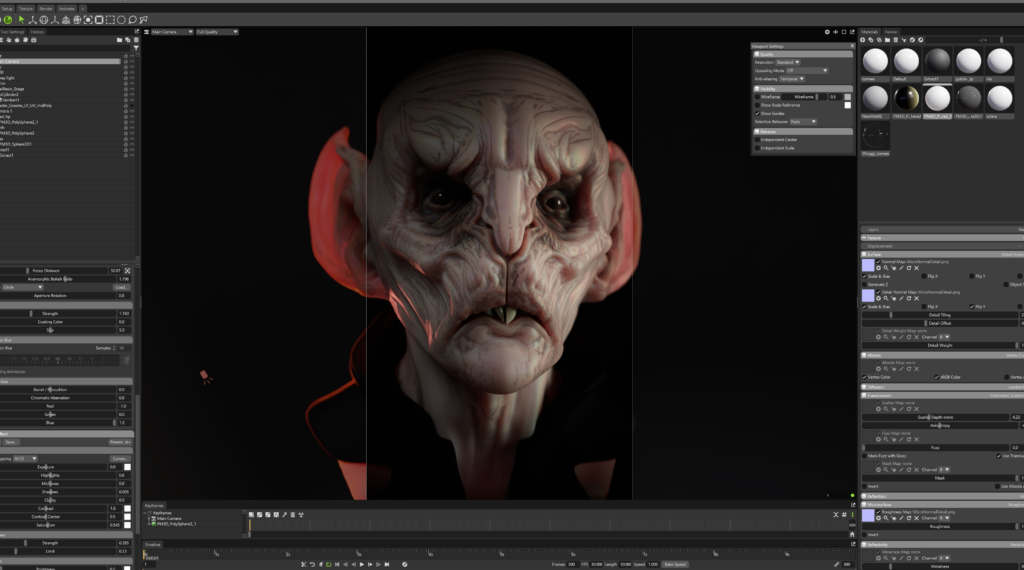
Task: Collapse the Quality section
Action: 803,54
